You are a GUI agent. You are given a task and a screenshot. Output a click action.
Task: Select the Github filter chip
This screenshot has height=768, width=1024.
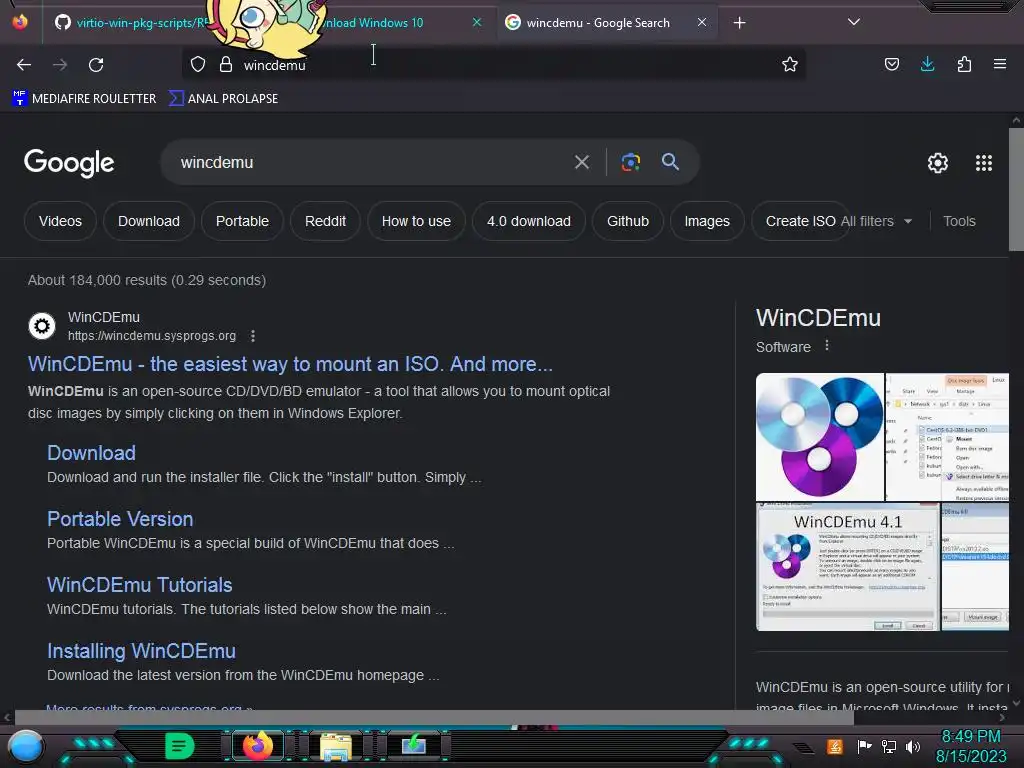[x=628, y=221]
